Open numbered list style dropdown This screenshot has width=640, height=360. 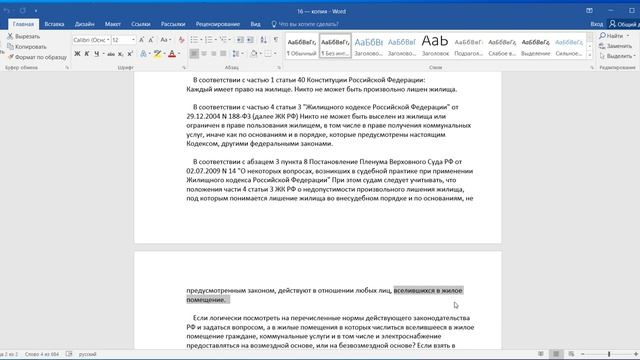pos(216,40)
